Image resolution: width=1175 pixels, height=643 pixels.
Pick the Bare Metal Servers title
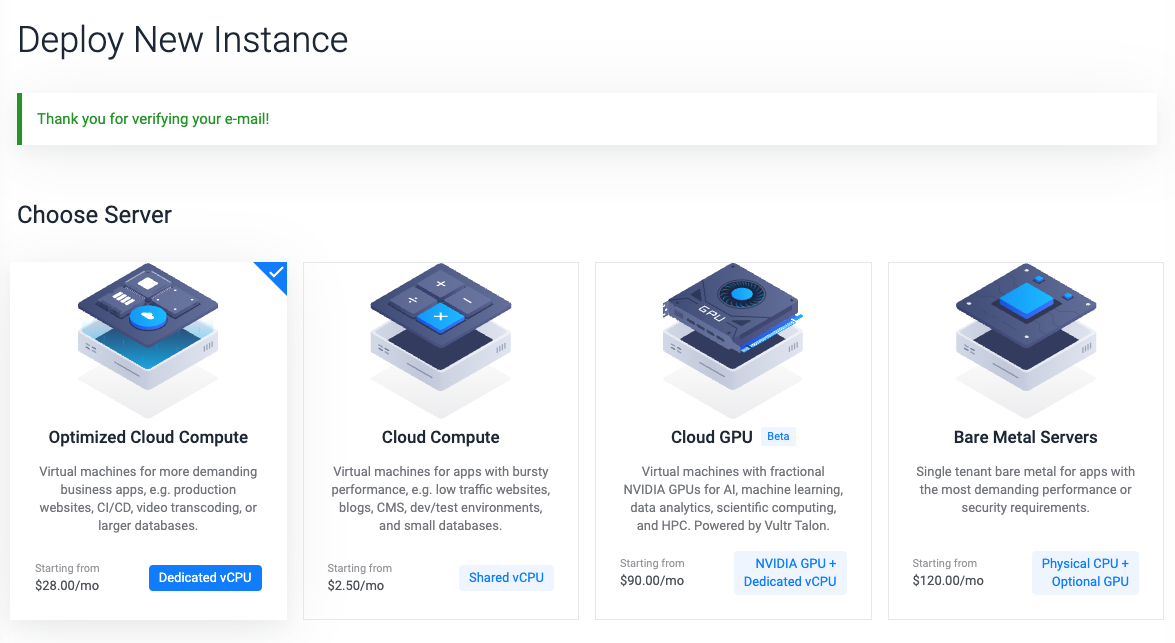[x=1025, y=437]
